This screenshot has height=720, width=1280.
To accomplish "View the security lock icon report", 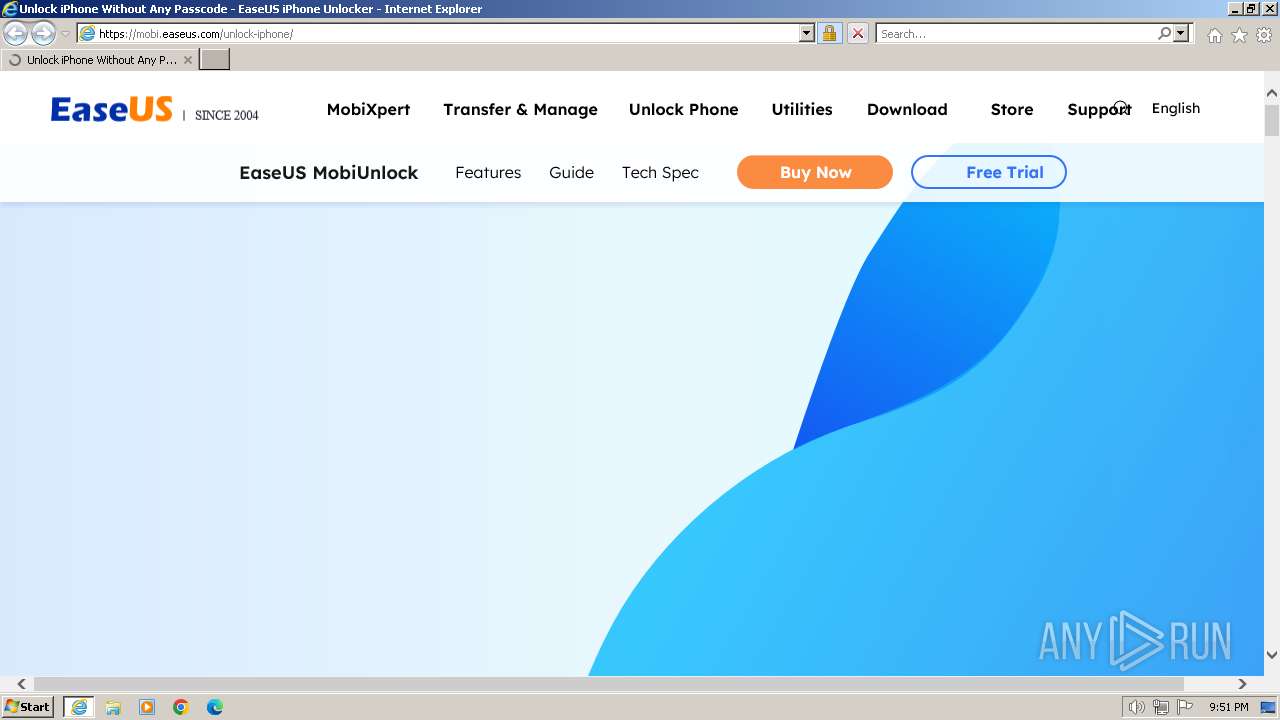I will coord(829,34).
